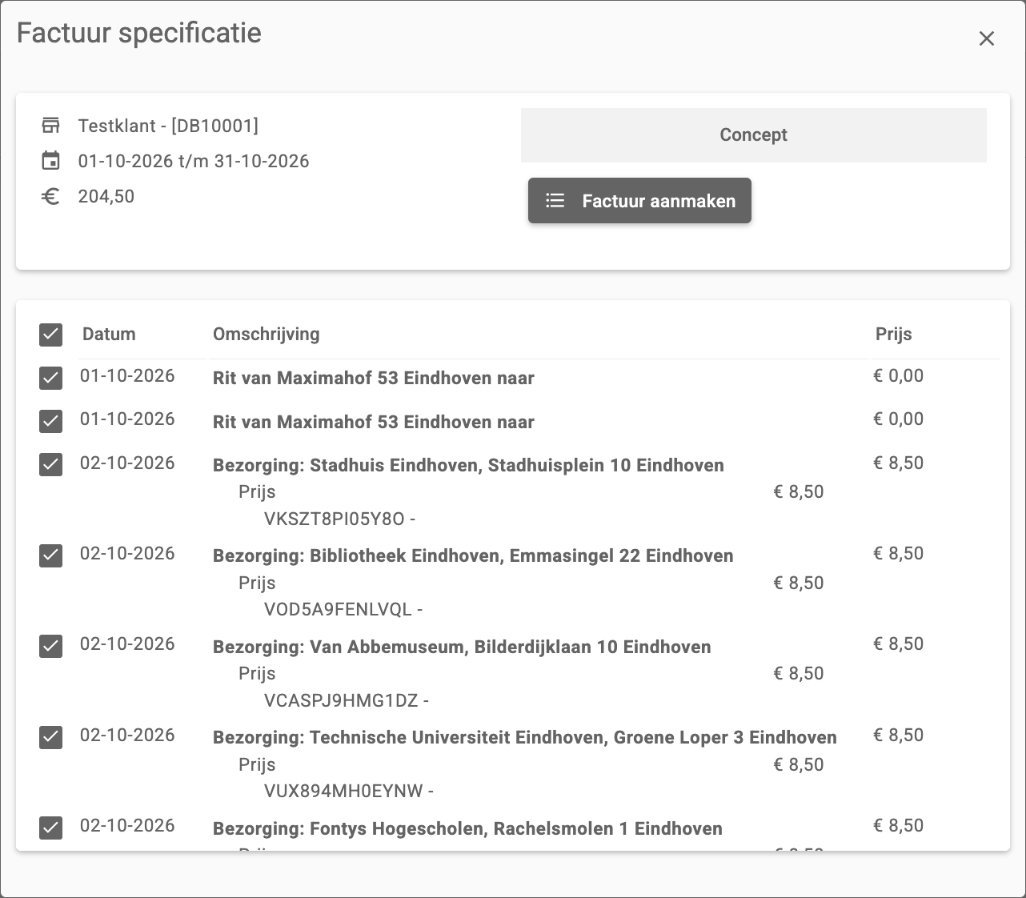Click the Factuur aanmaken button

(x=639, y=200)
